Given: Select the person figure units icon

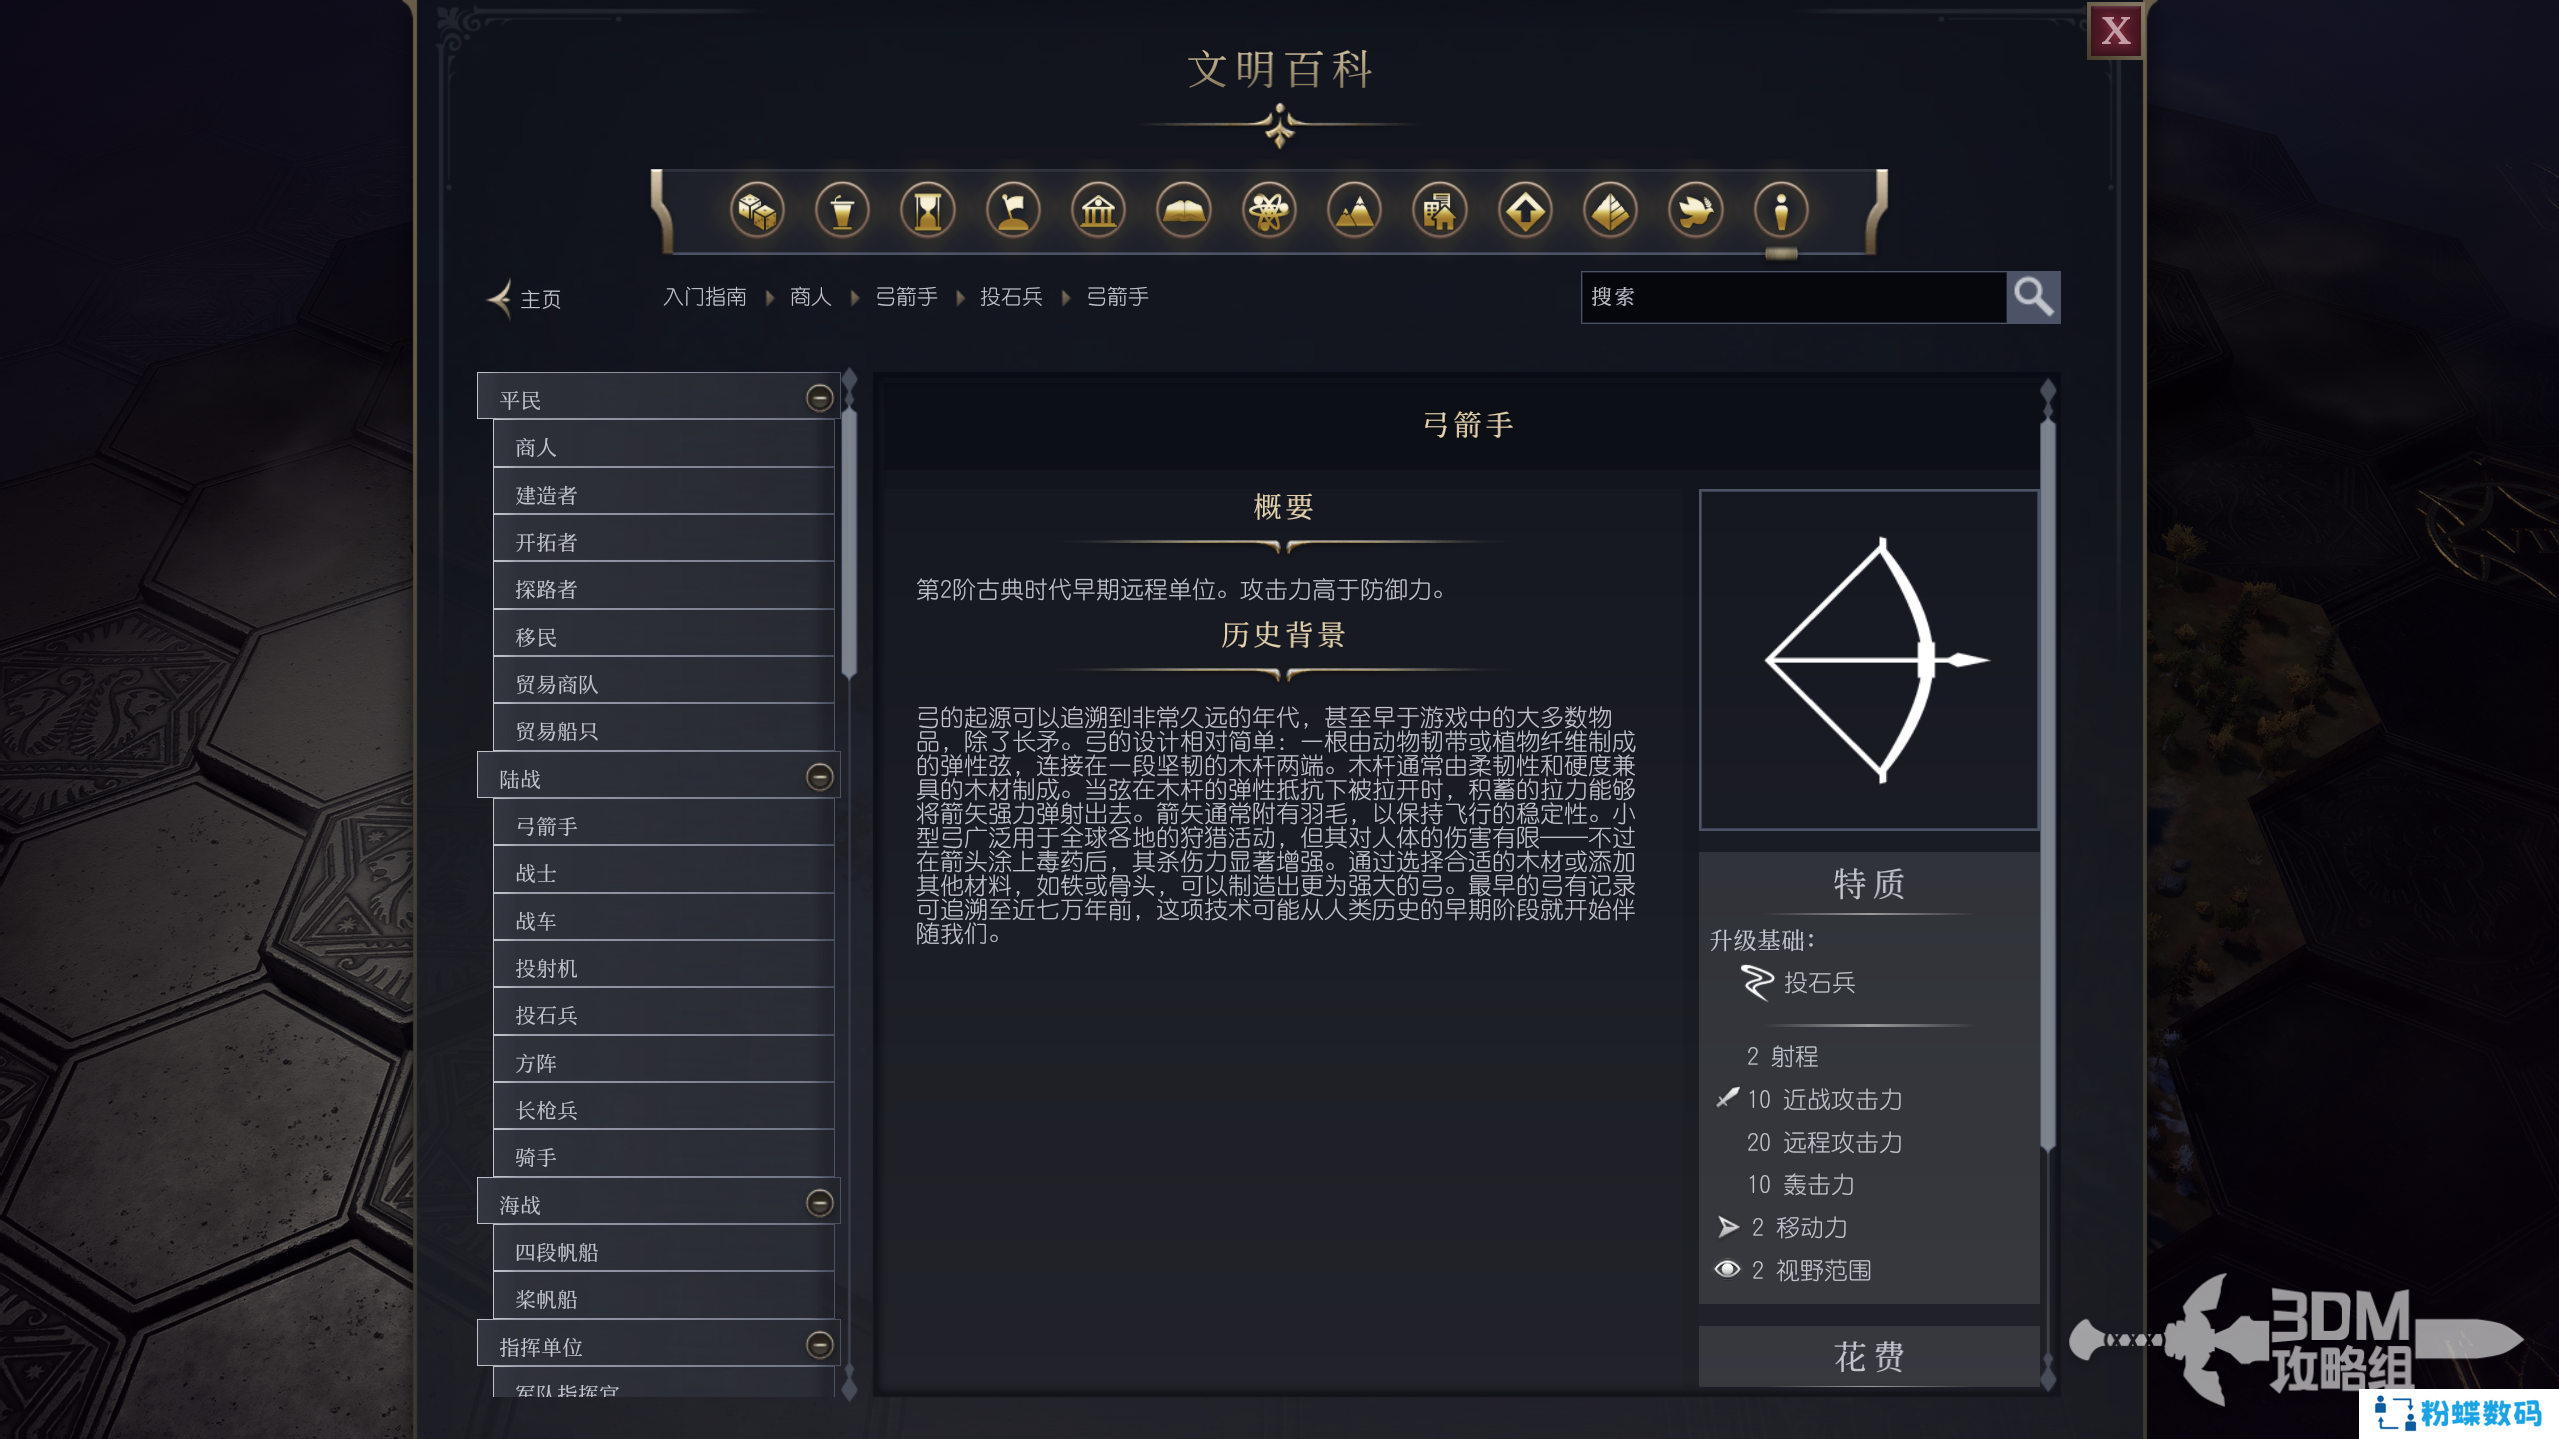Looking at the screenshot, I should click(1781, 211).
